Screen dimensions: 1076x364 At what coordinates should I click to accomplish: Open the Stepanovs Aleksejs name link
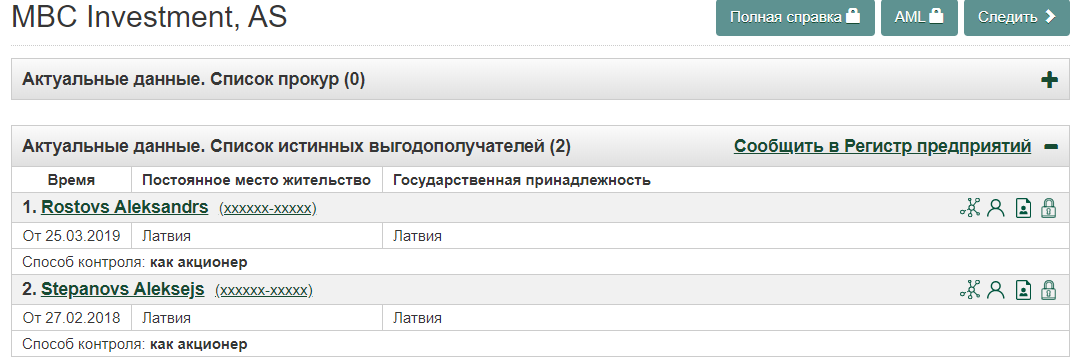pyautogui.click(x=123, y=289)
